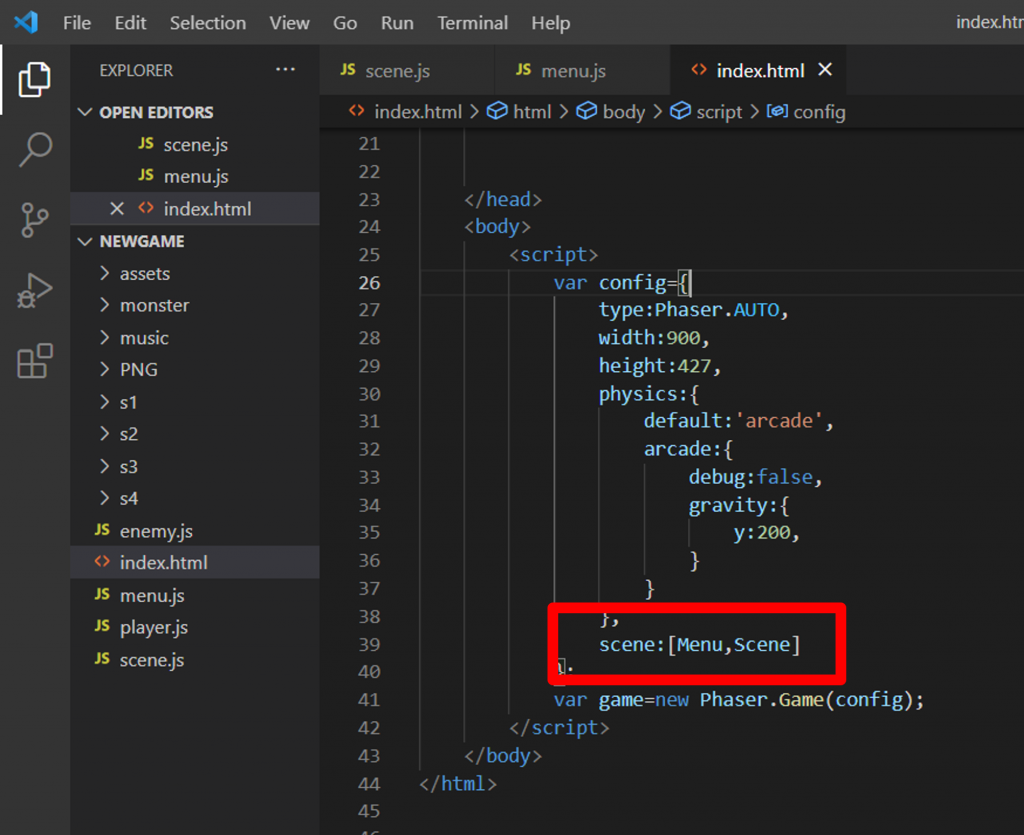Open the Extensions view
The width and height of the screenshot is (1024, 835).
35,361
